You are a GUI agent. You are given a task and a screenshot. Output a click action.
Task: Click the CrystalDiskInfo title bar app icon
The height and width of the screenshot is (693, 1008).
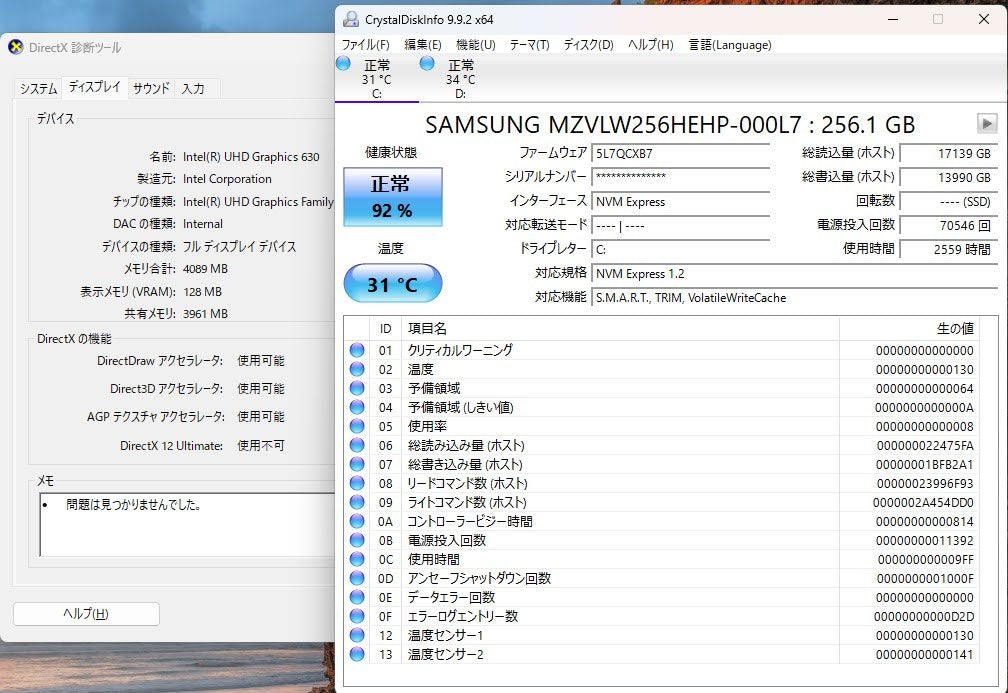350,19
